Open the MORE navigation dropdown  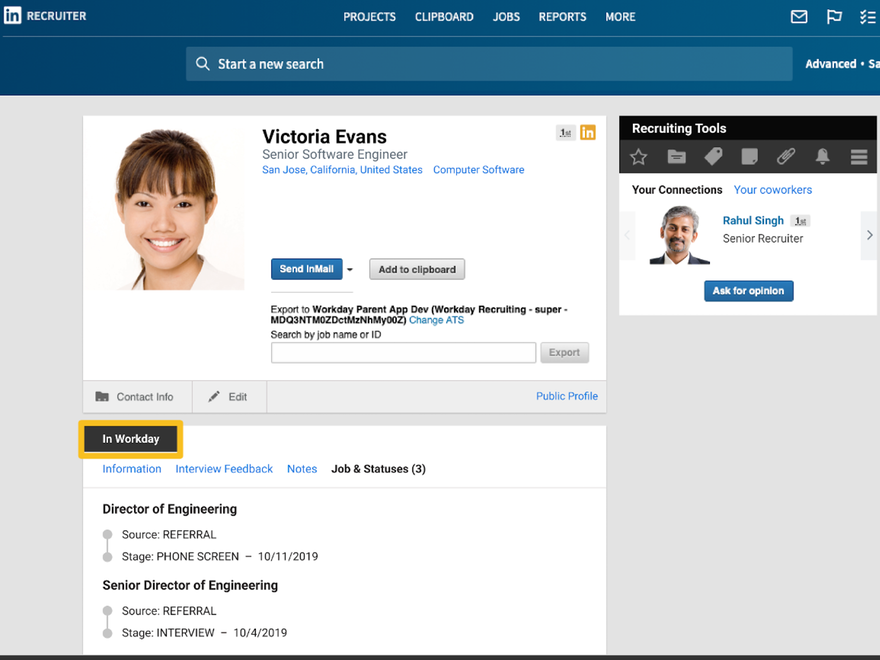pos(620,16)
